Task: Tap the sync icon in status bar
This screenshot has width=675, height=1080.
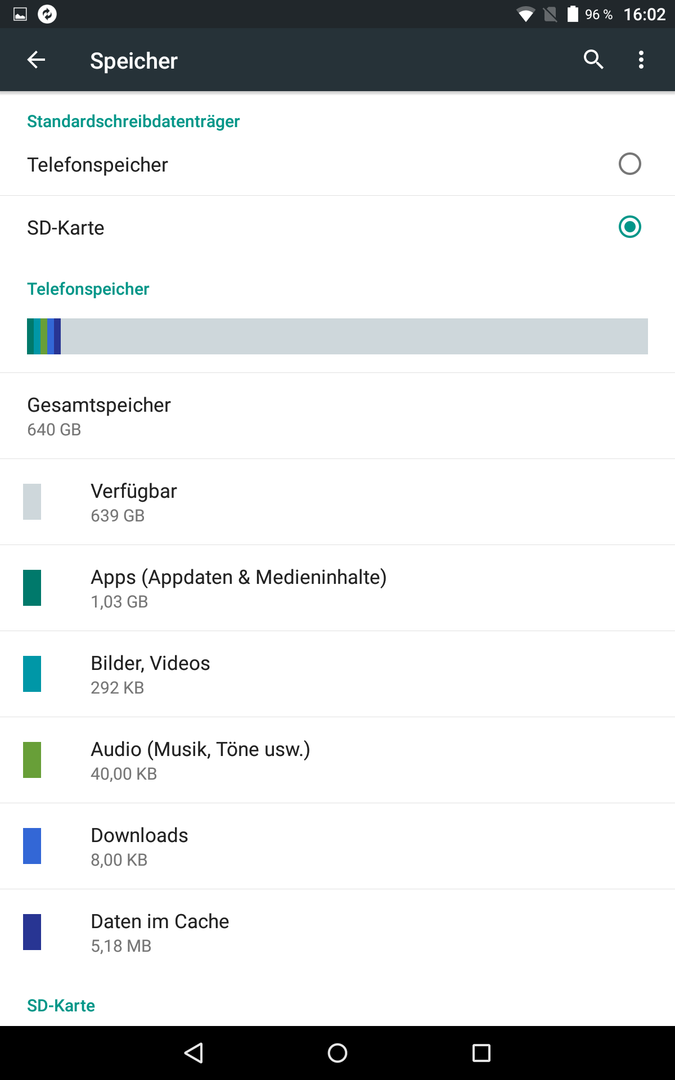Action: coord(47,14)
